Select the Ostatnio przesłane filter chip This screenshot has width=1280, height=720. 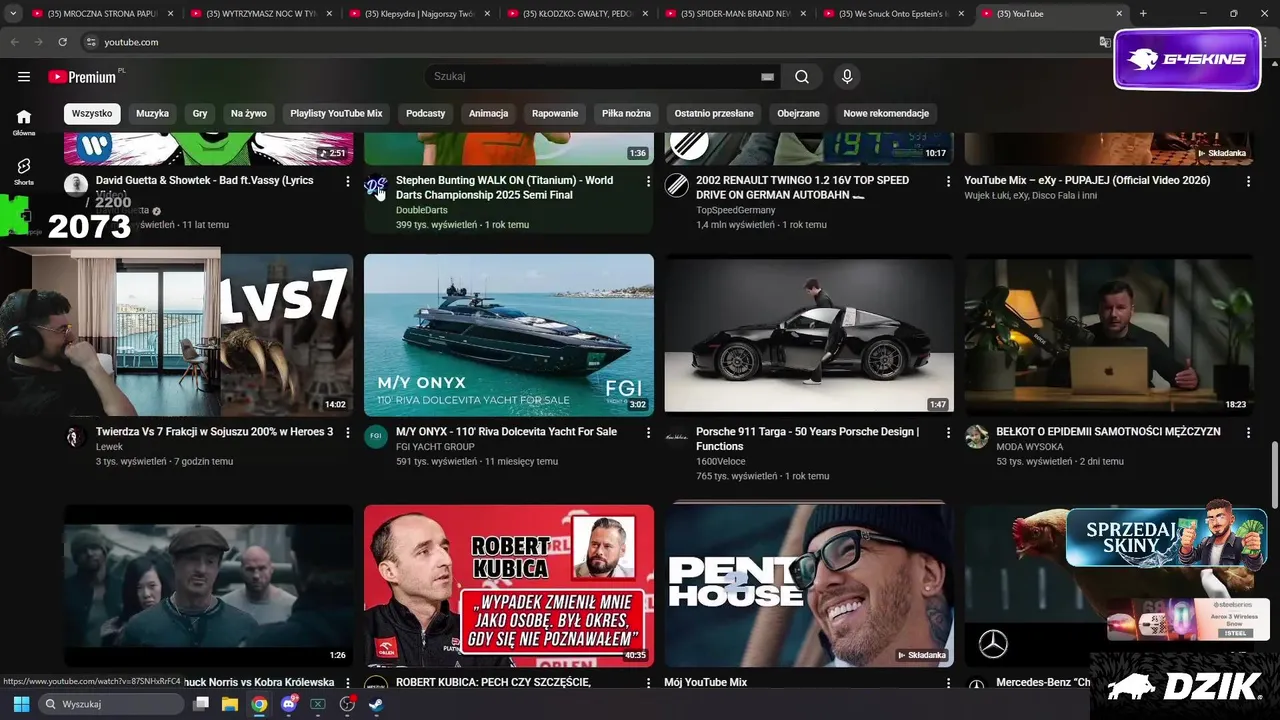pos(714,113)
